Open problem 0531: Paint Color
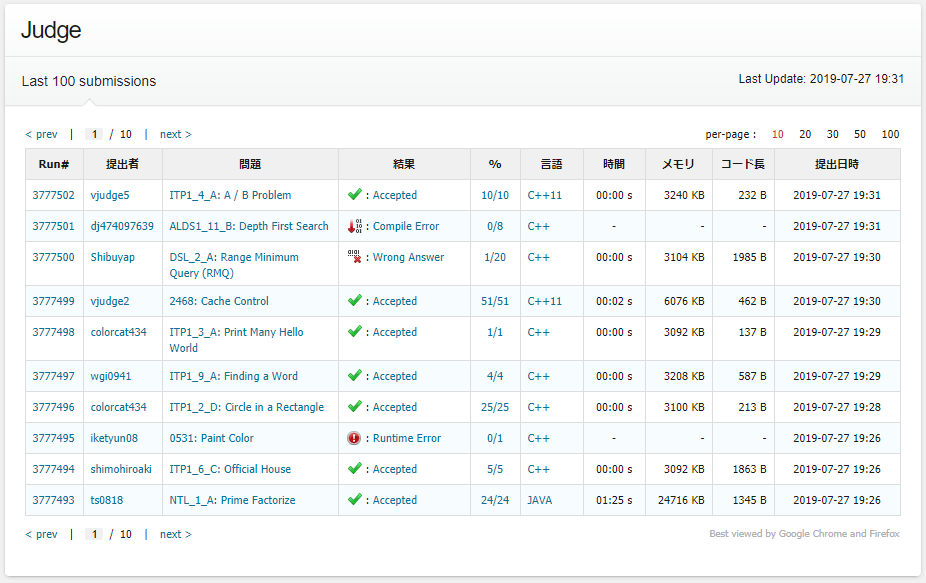This screenshot has height=583, width=926. click(x=211, y=438)
